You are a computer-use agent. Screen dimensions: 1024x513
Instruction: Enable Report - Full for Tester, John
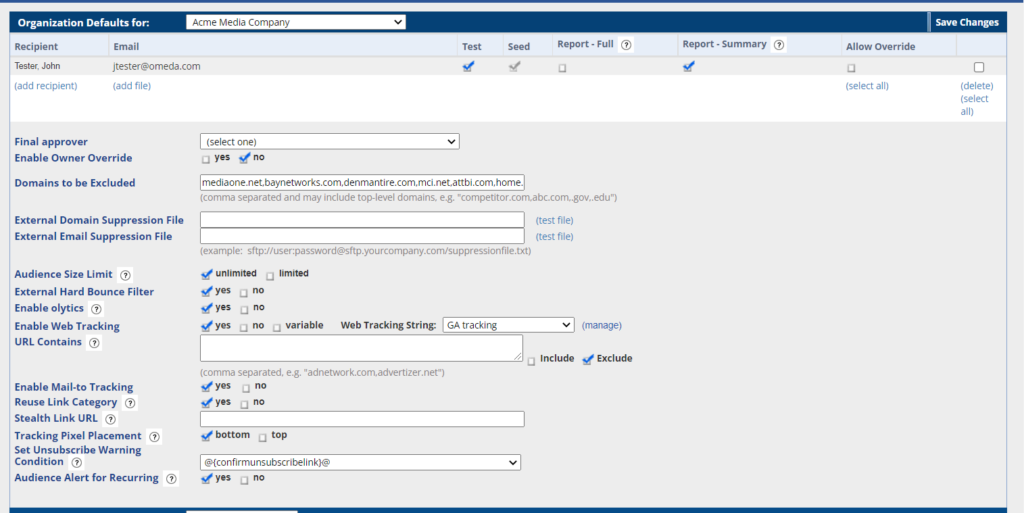pyautogui.click(x=562, y=68)
